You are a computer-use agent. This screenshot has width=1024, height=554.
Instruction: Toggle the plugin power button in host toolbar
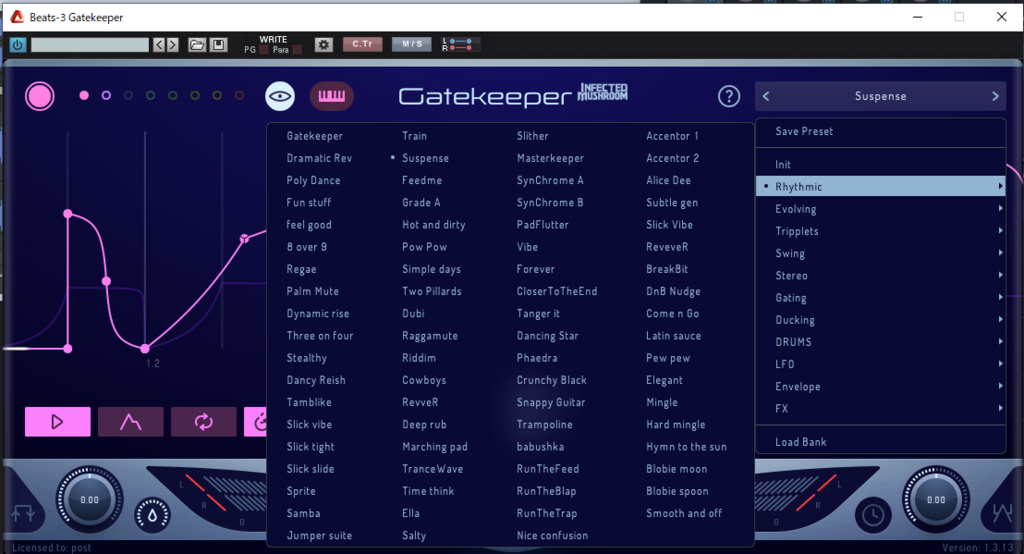pos(18,44)
